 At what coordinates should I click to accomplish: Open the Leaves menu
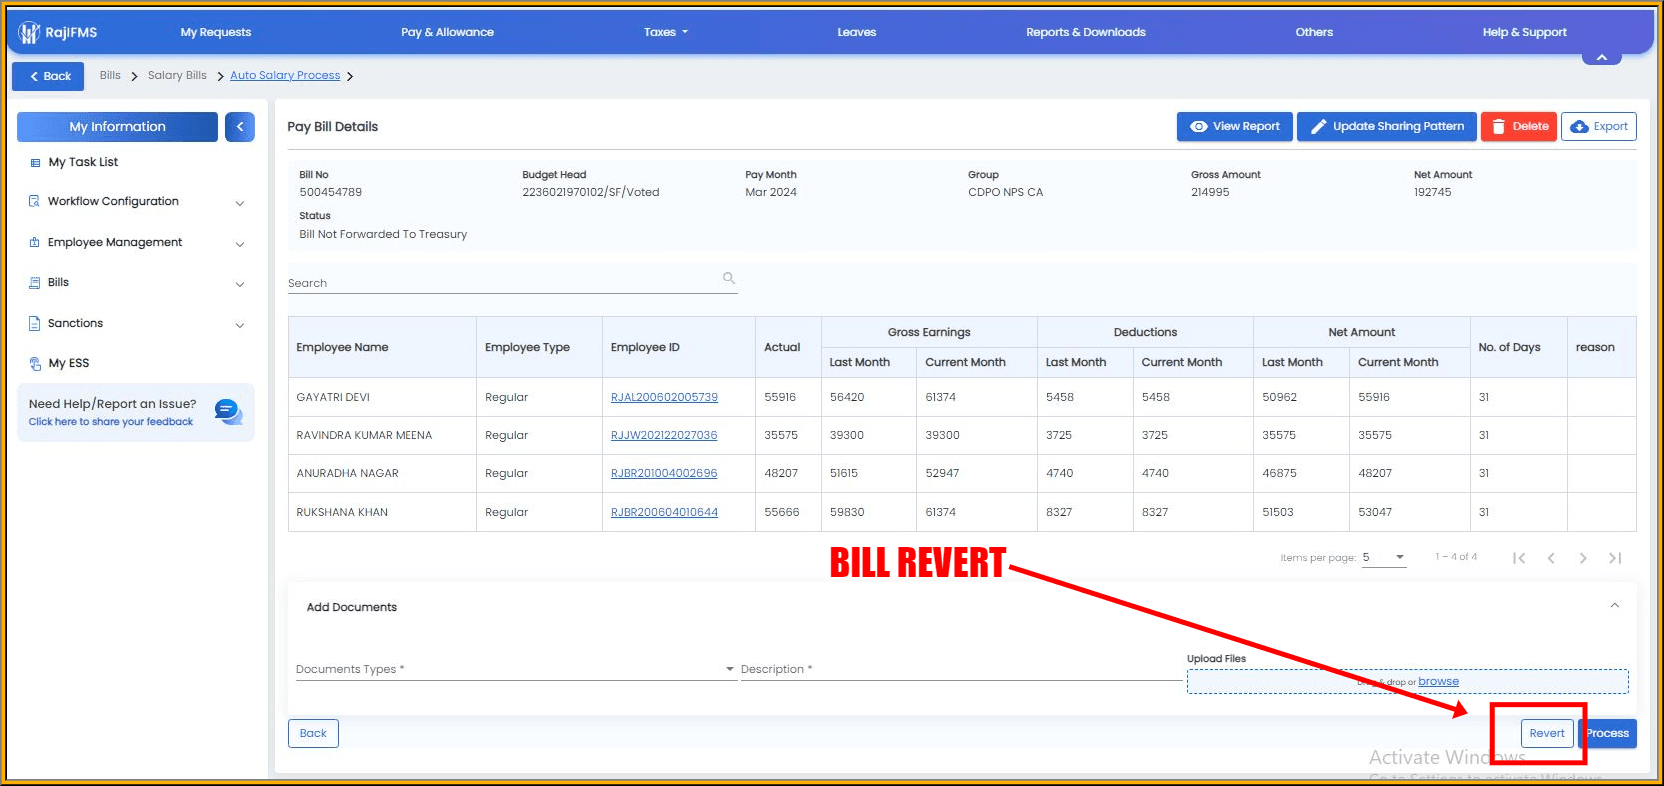coord(857,32)
